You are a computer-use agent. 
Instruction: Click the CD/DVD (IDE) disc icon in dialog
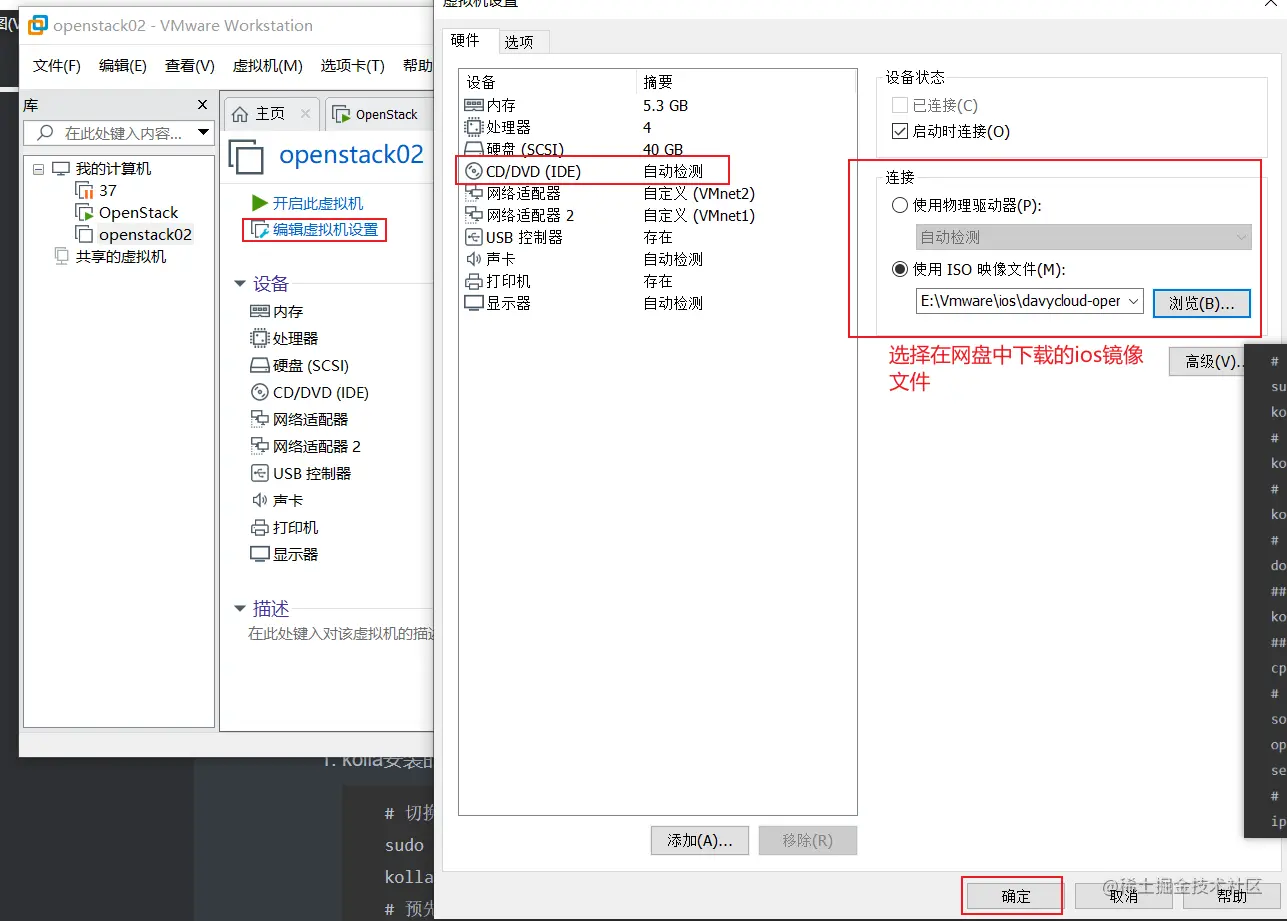pos(474,171)
